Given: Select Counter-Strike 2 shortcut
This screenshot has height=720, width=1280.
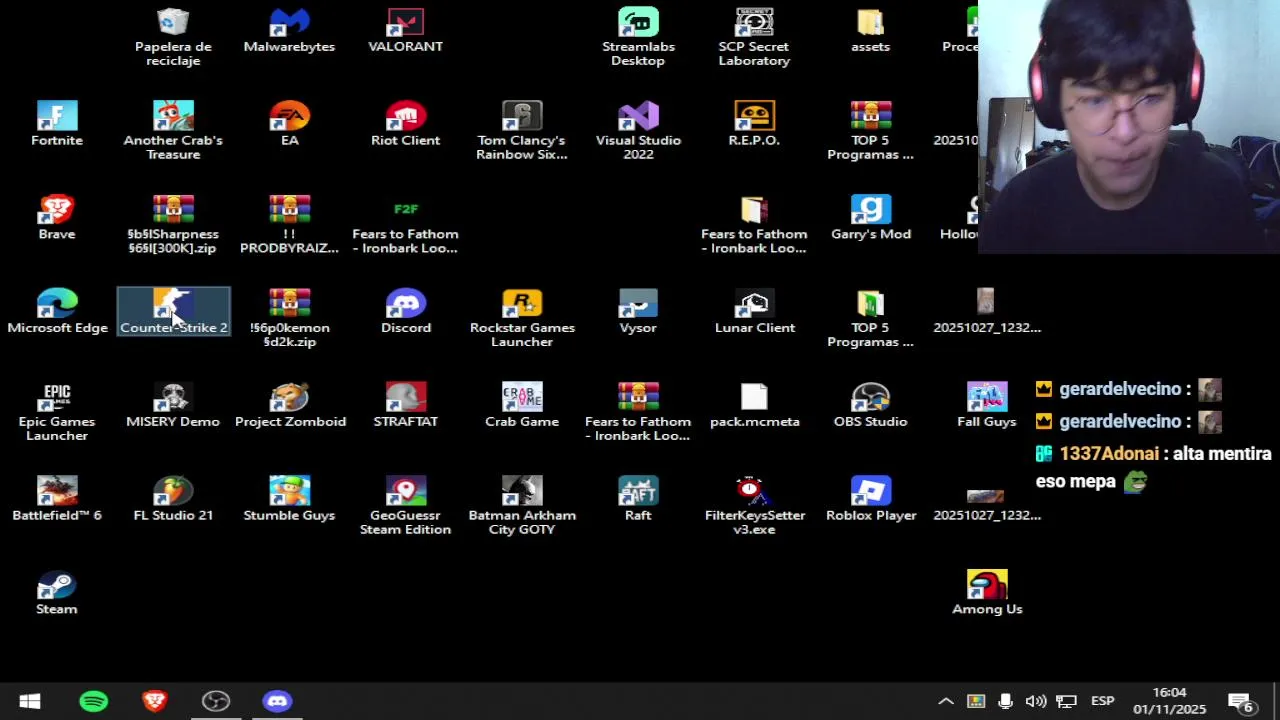Looking at the screenshot, I should point(173,312).
